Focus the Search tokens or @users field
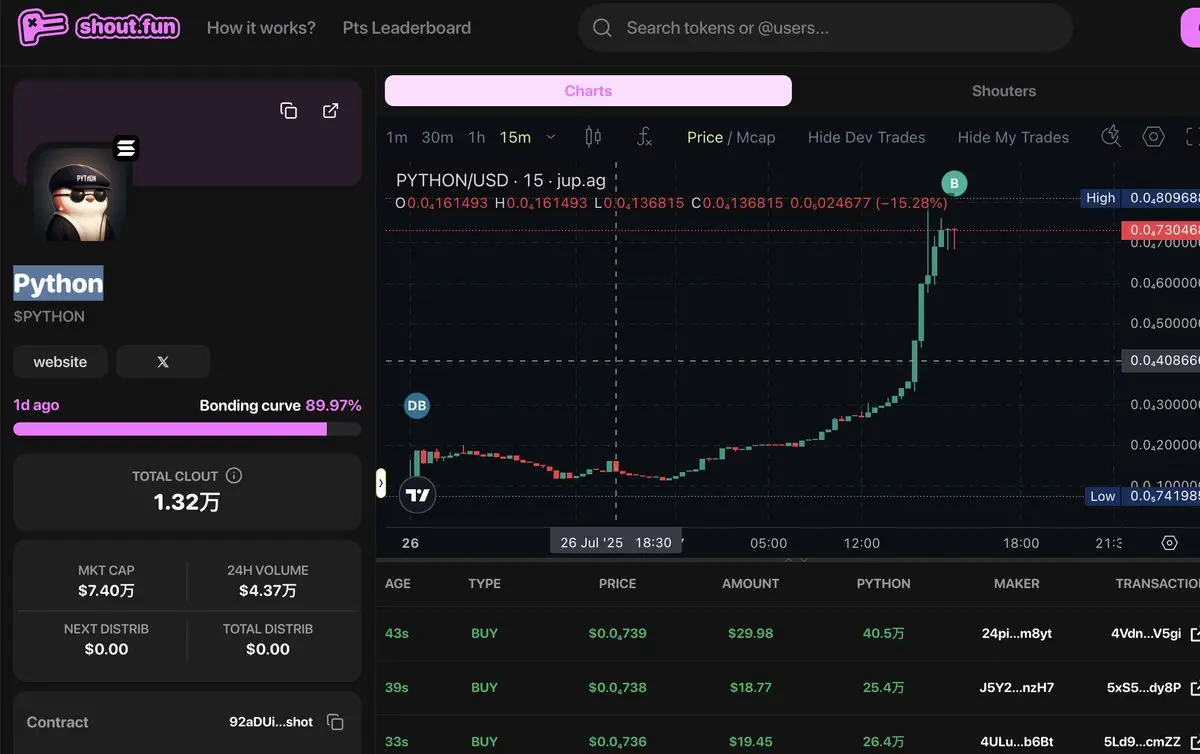 point(825,28)
